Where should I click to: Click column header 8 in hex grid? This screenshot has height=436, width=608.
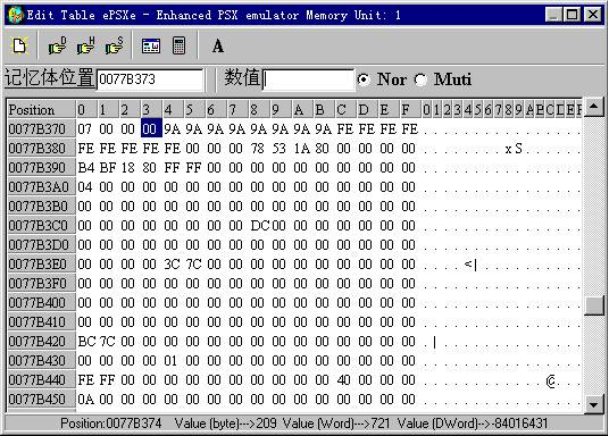(259, 110)
